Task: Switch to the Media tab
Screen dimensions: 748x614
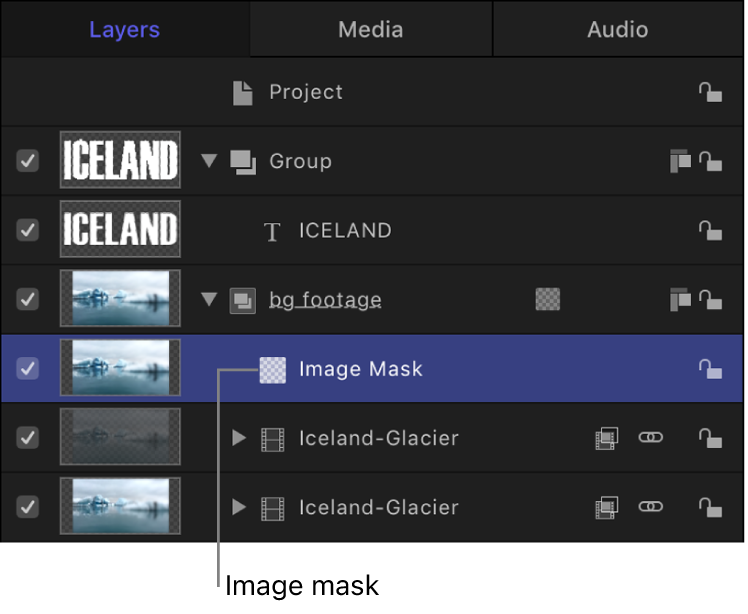Action: (370, 29)
